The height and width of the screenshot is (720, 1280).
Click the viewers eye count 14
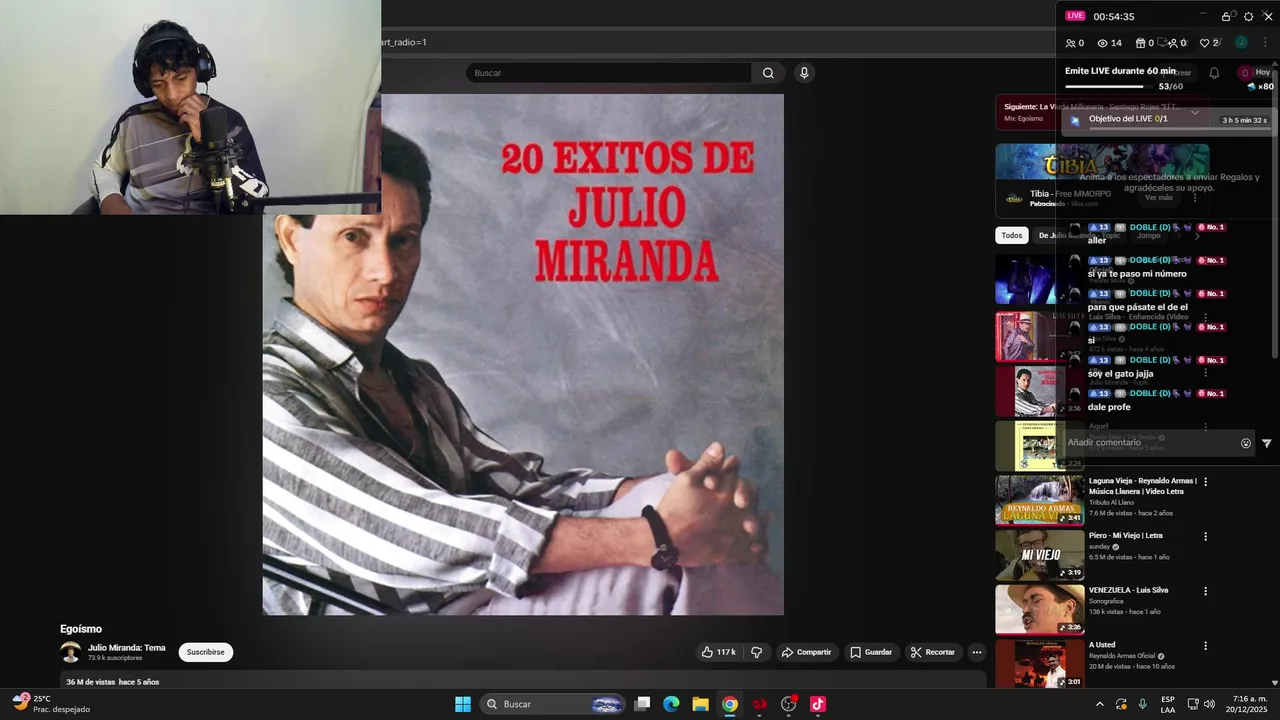coord(1109,43)
